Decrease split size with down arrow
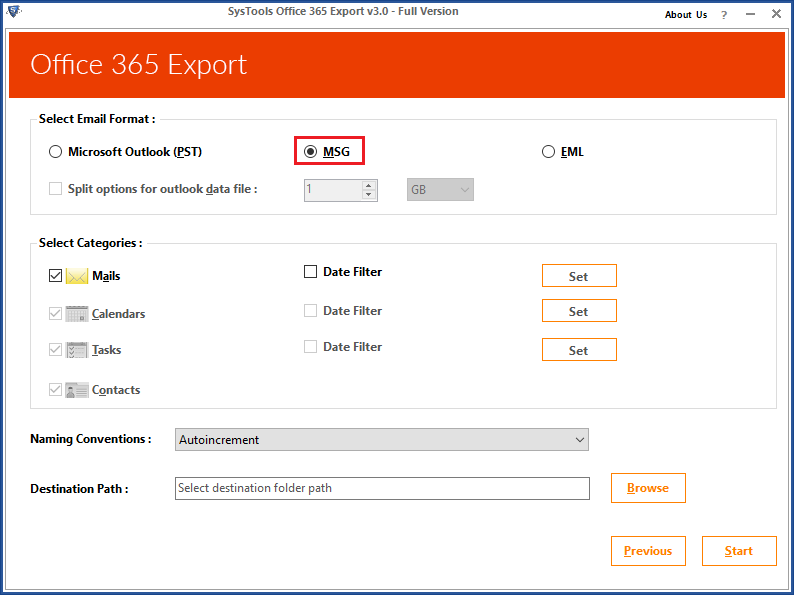Screen dimensions: 794x595 pyautogui.click(x=369, y=194)
